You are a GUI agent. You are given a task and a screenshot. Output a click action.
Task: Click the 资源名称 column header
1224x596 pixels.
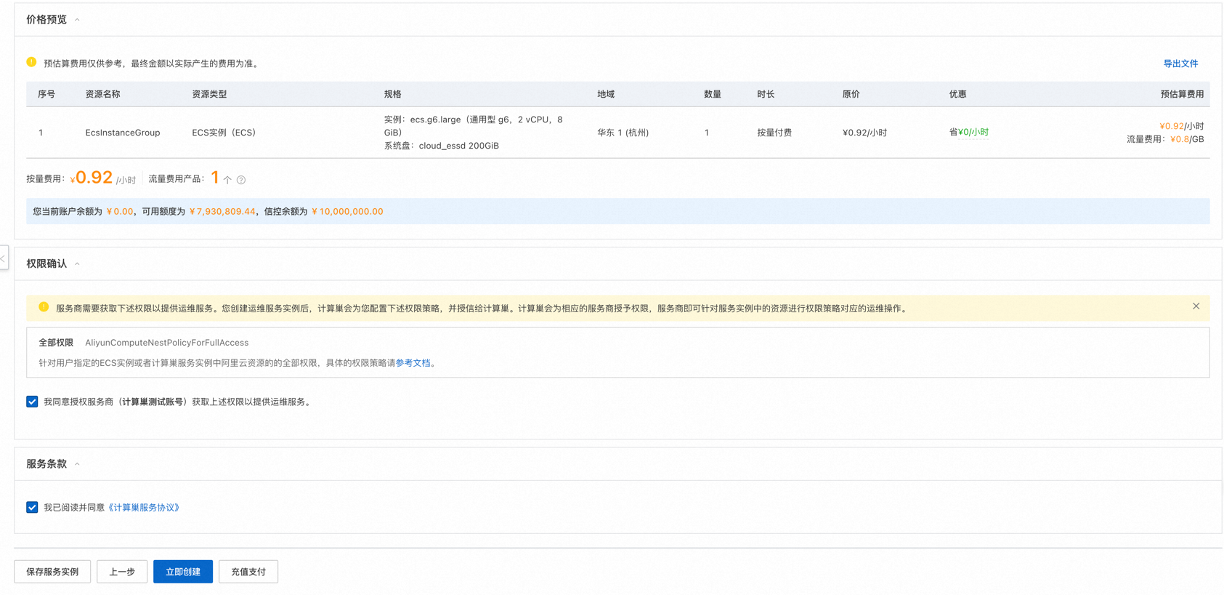(103, 94)
